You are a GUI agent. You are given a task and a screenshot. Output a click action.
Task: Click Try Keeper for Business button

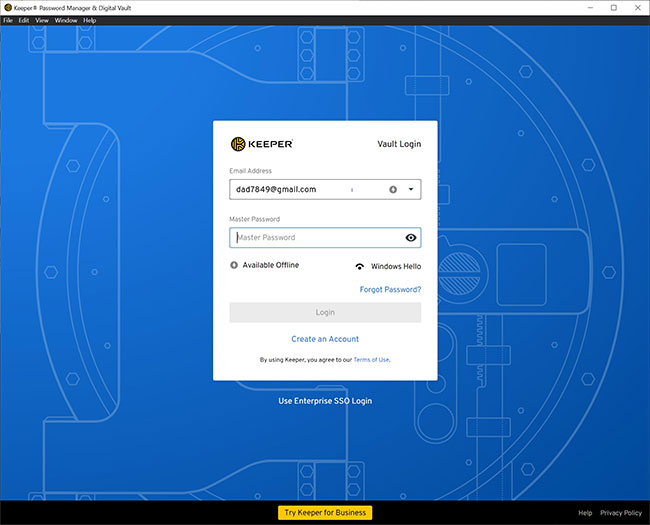click(325, 513)
